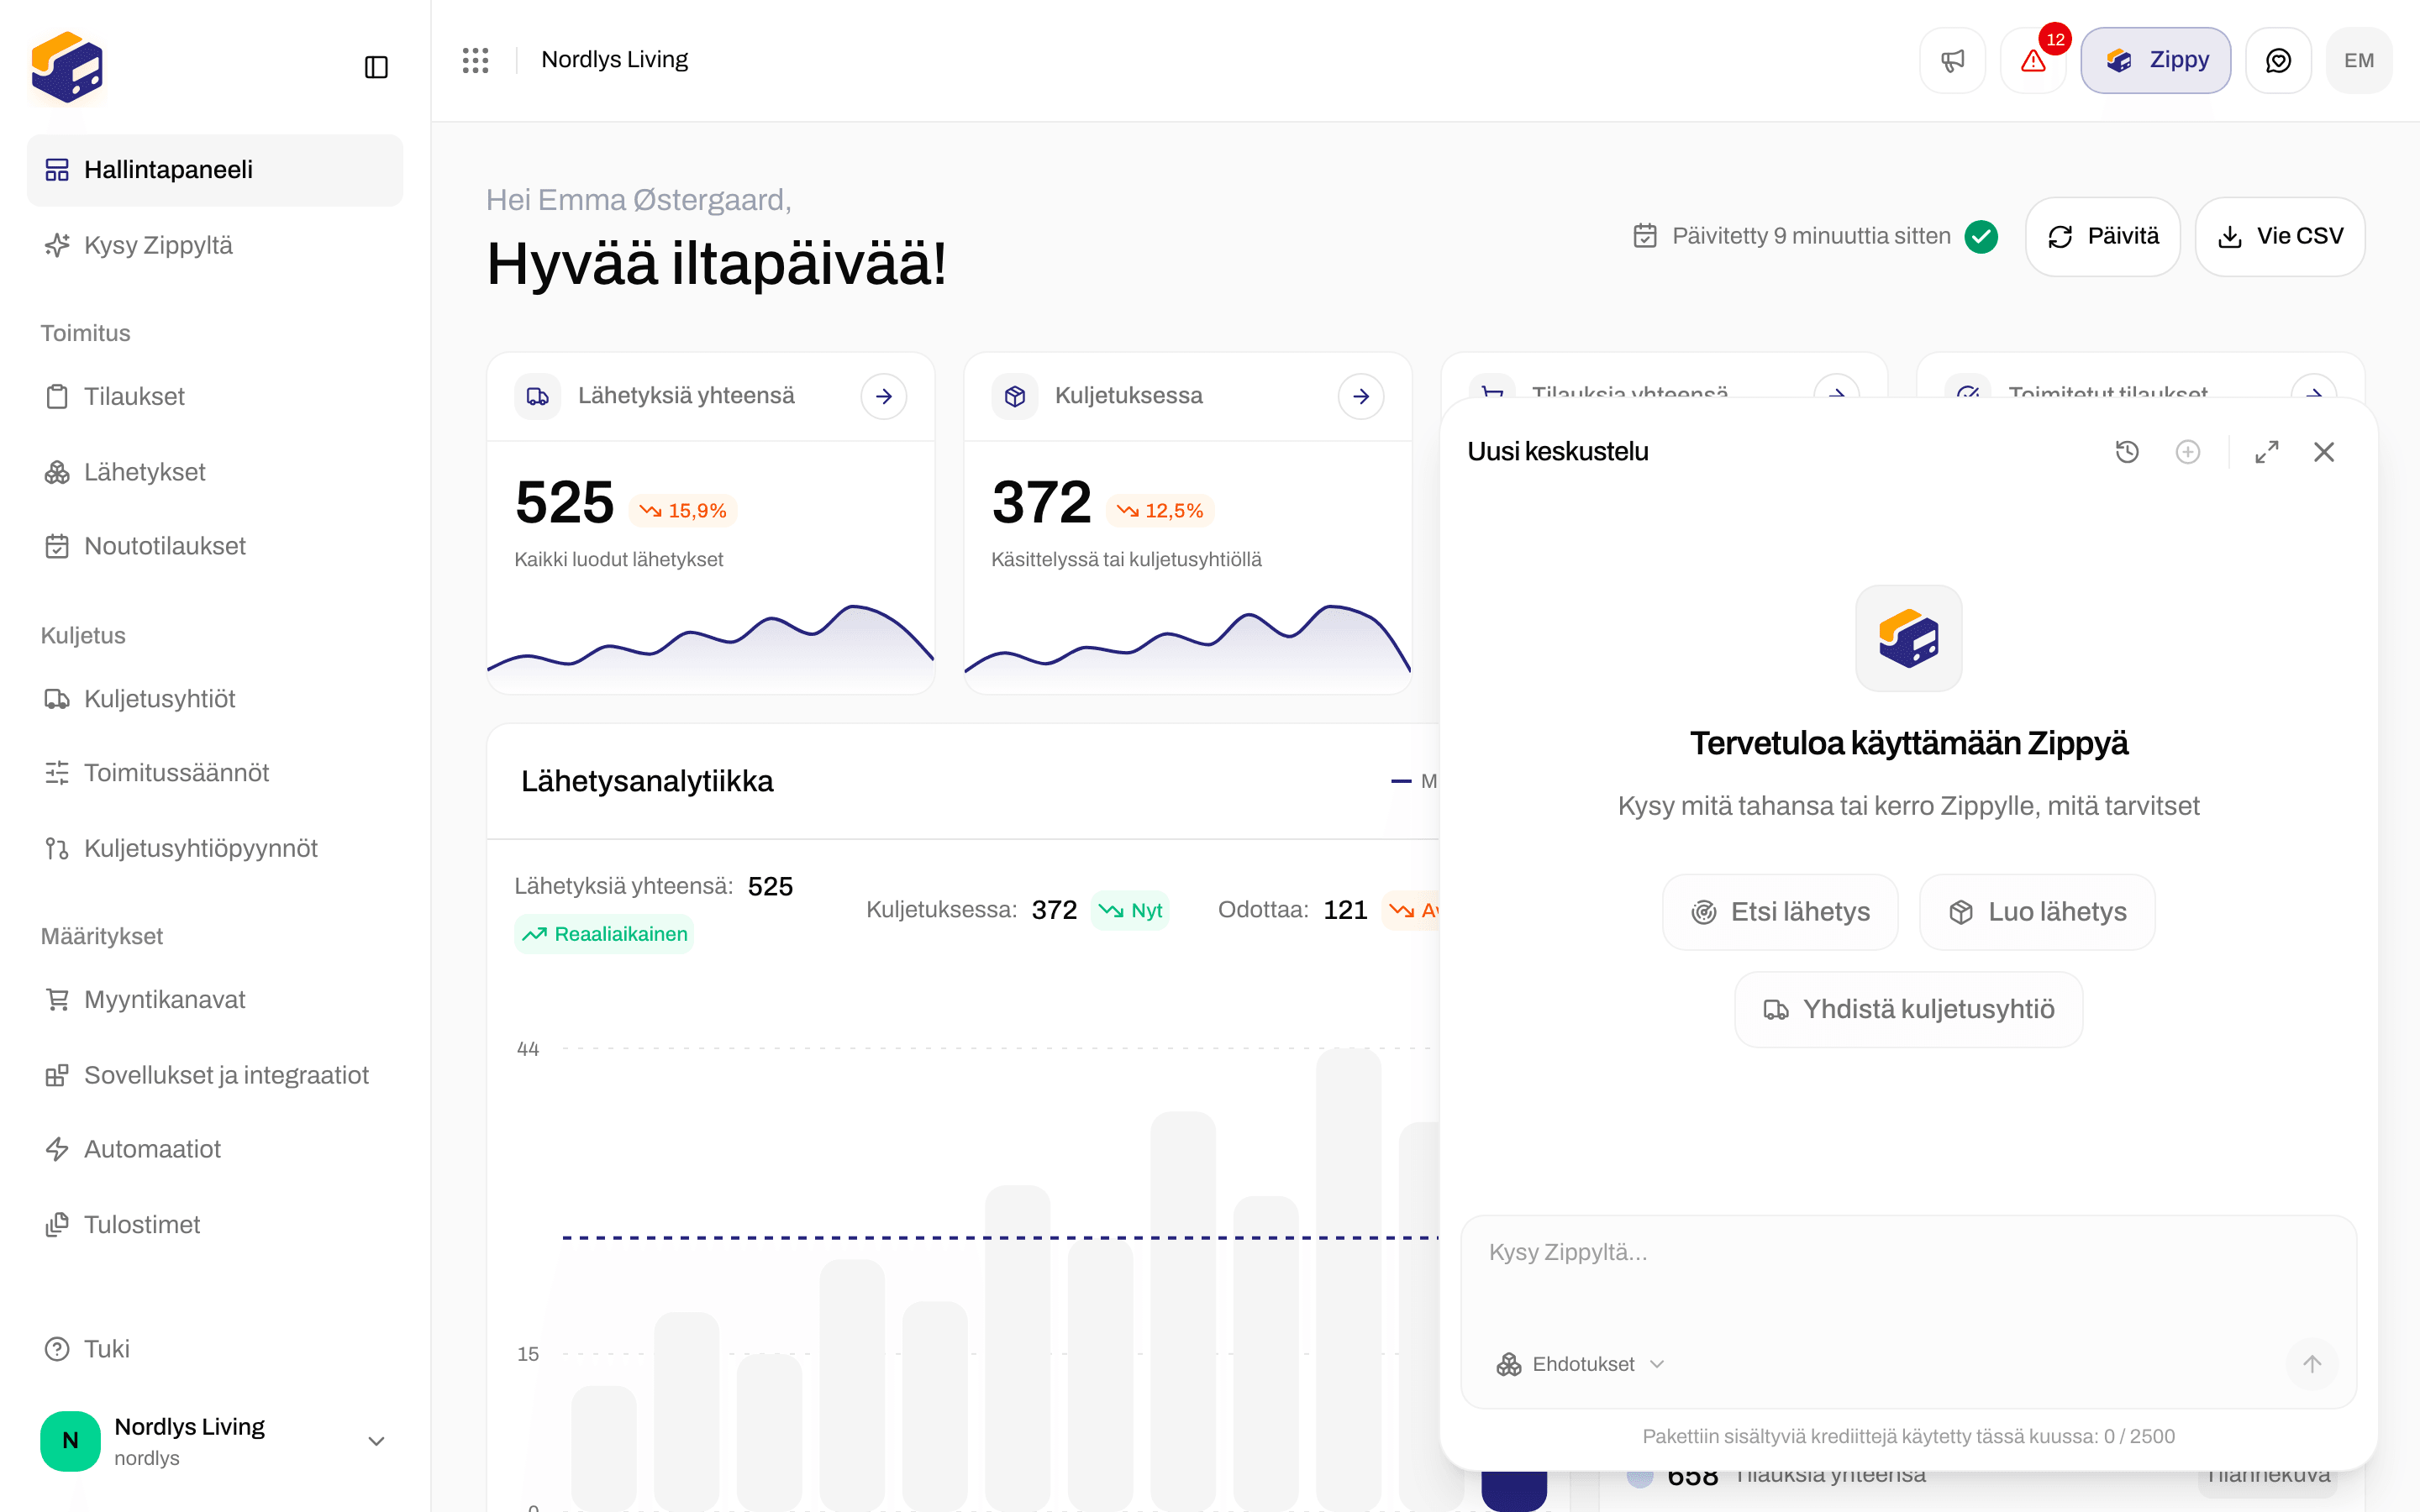The image size is (2420, 1512).
Task: Choose the Yhdistä kuljetusyhtiö suggestion
Action: point(1908,1010)
